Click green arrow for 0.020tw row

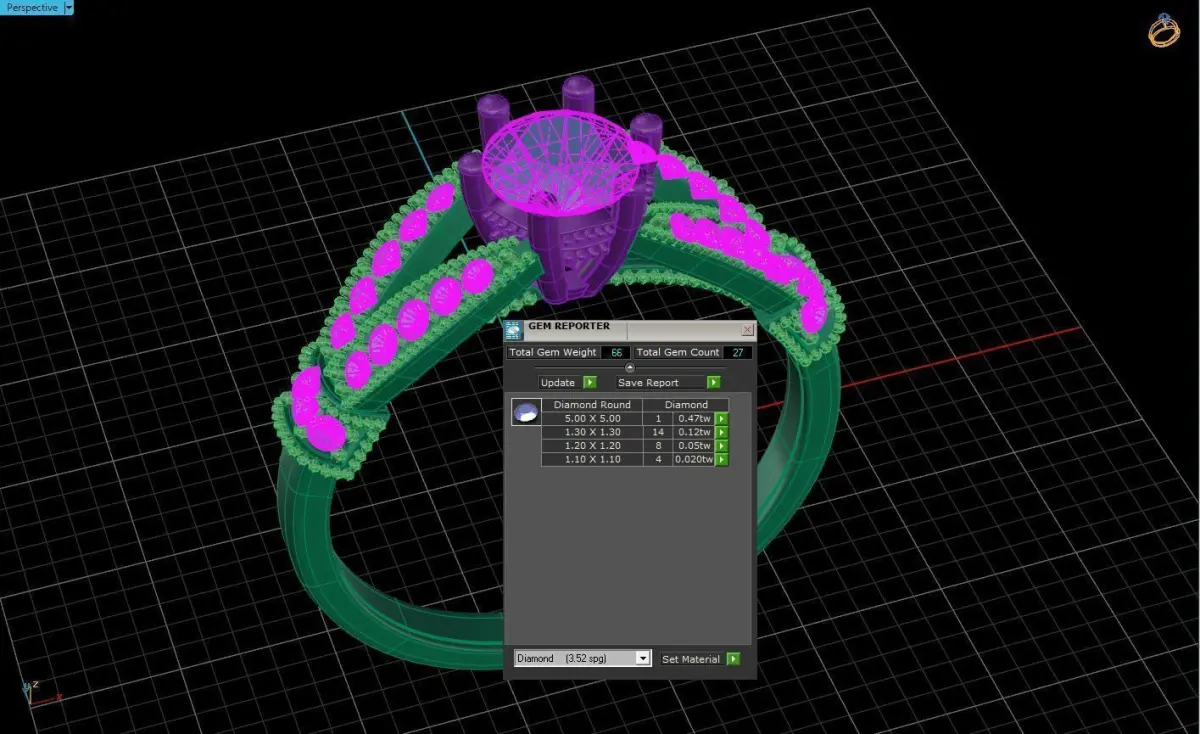722,460
